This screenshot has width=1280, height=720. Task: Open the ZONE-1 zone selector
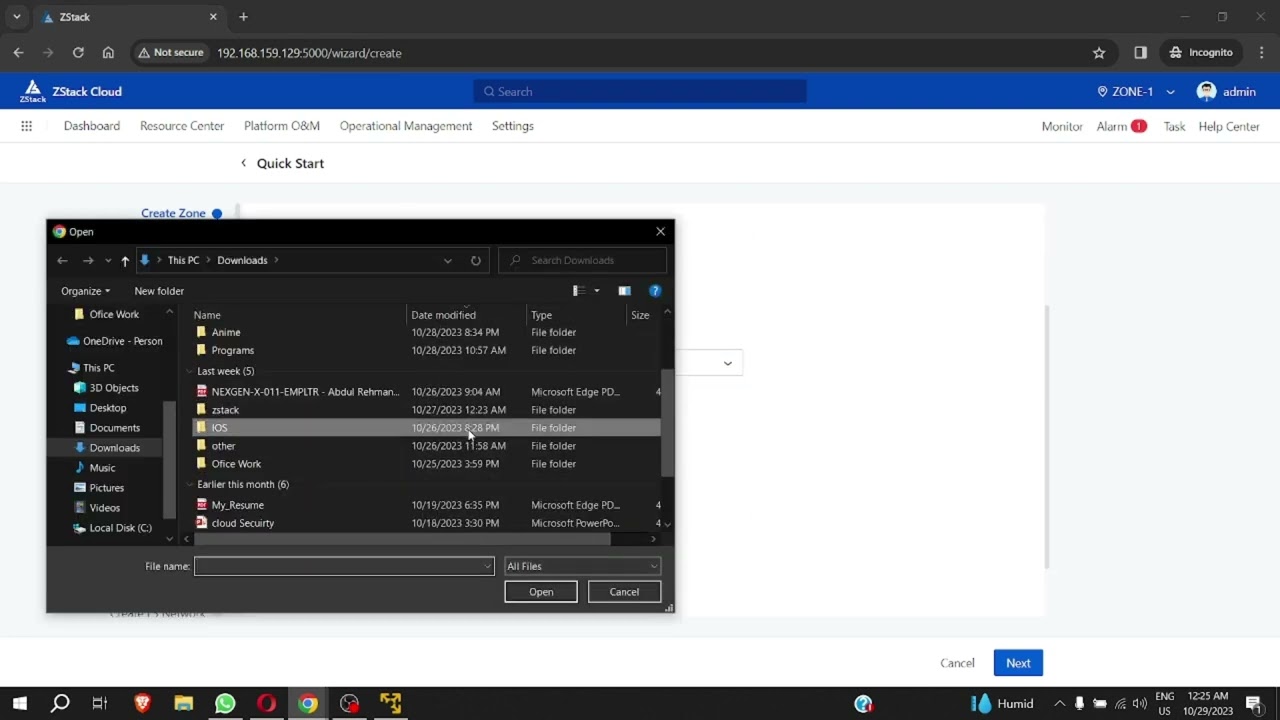click(x=1136, y=91)
